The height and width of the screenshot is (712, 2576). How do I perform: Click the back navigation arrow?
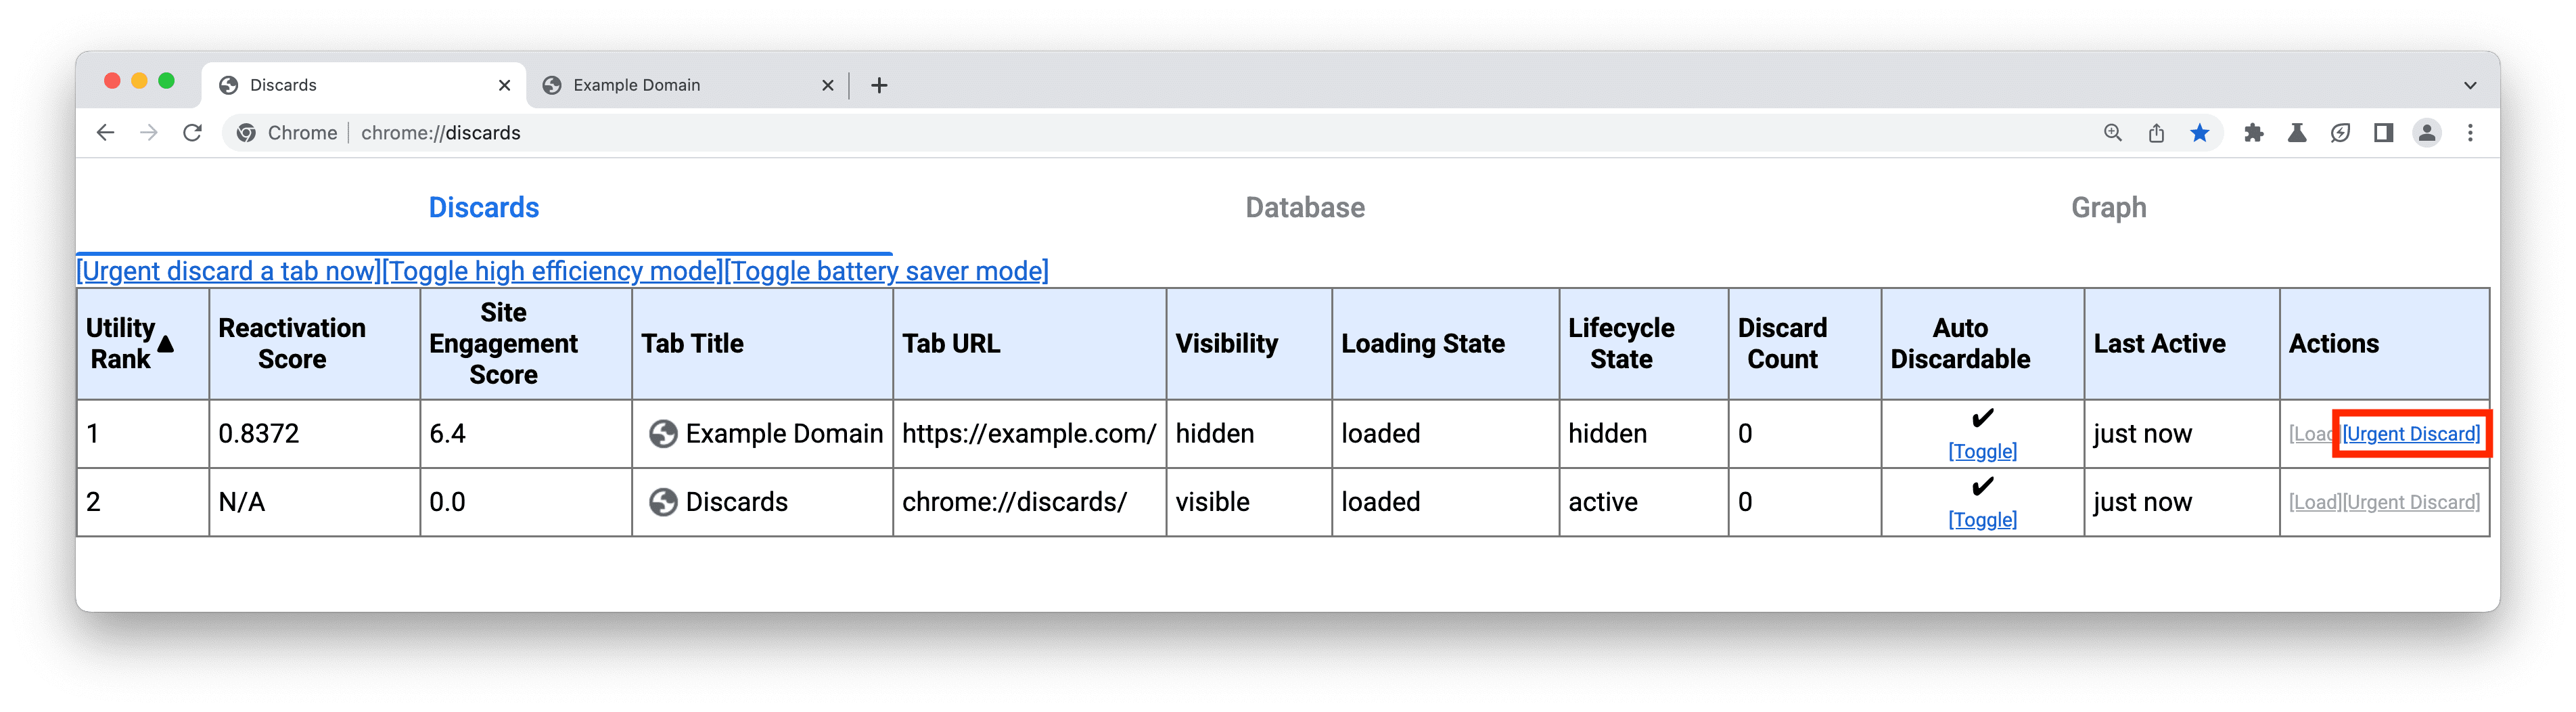point(106,132)
